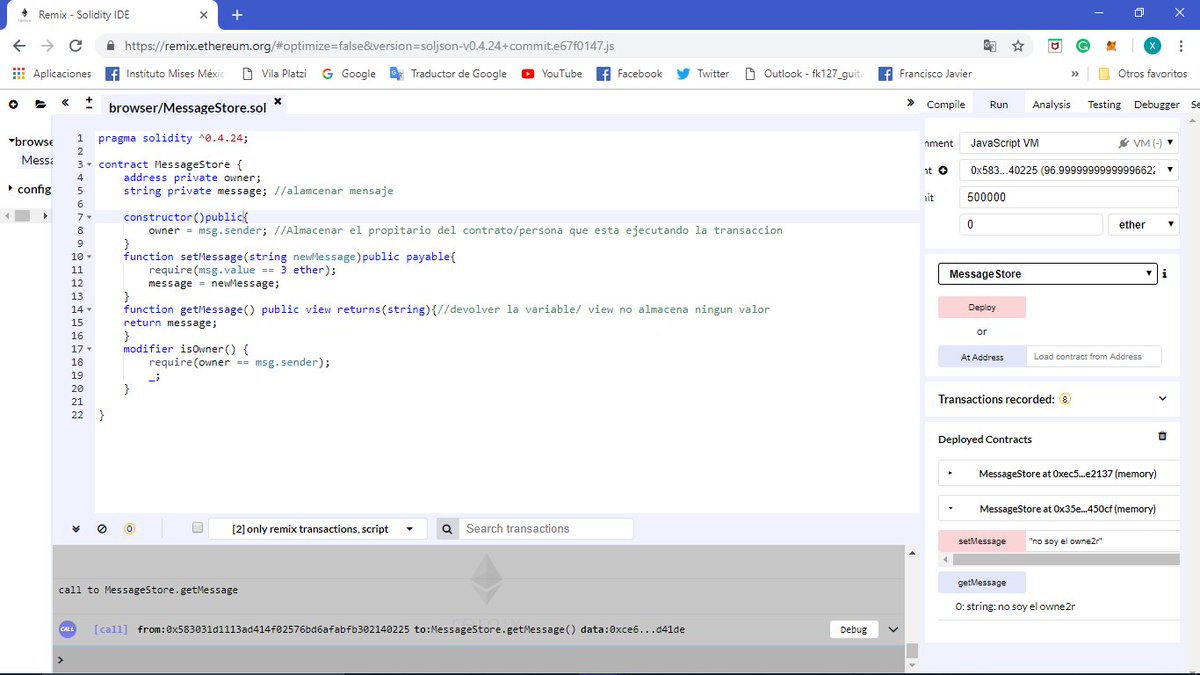Click search magnifier icon in terminal
Image resolution: width=1200 pixels, height=675 pixels.
pos(447,529)
